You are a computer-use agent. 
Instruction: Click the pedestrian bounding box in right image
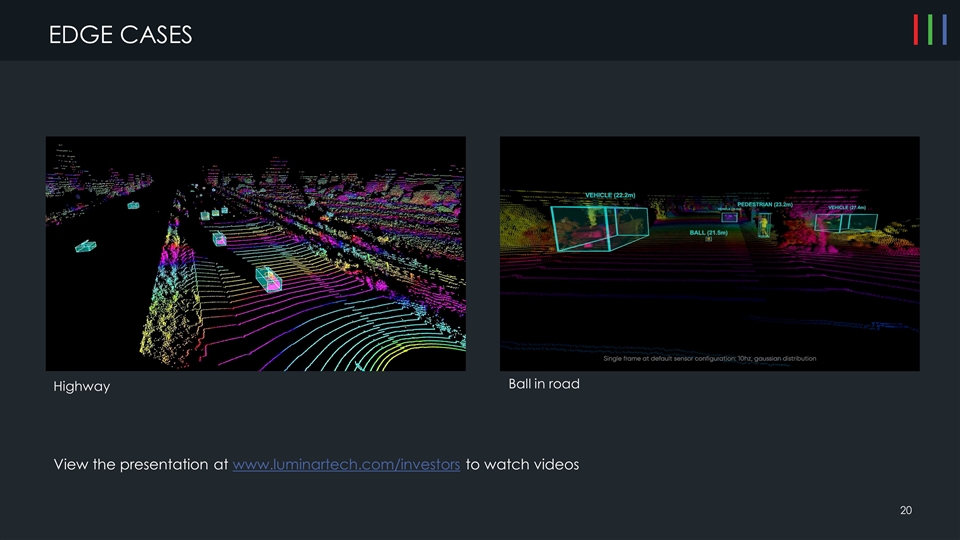(x=764, y=227)
